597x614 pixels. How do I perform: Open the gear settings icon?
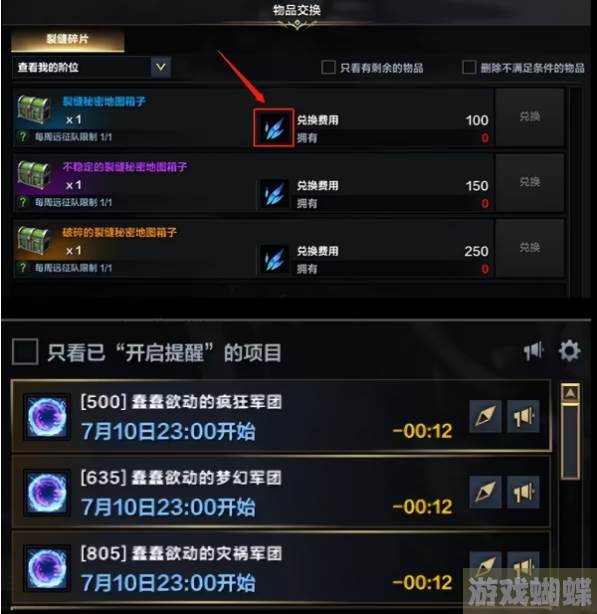[x=569, y=350]
